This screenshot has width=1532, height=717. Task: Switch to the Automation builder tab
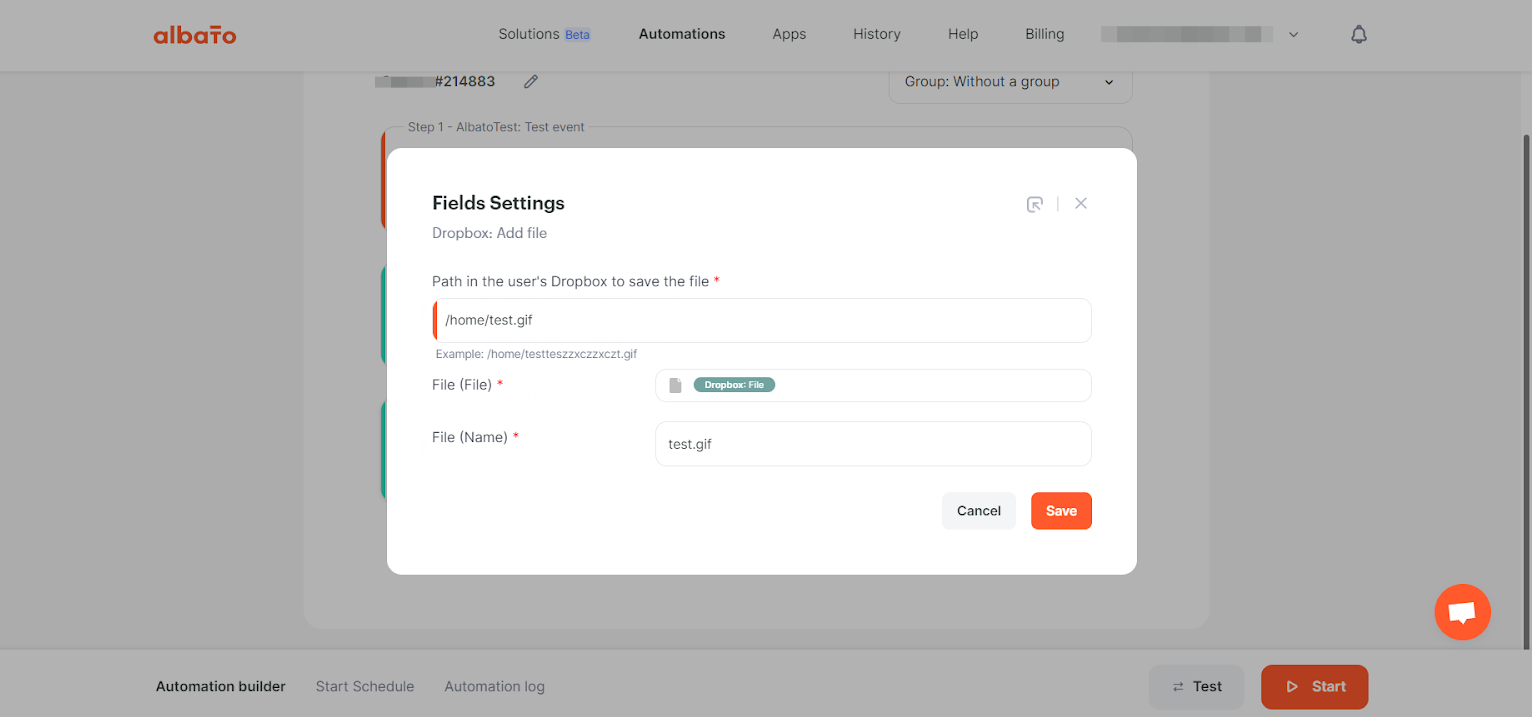click(x=221, y=687)
